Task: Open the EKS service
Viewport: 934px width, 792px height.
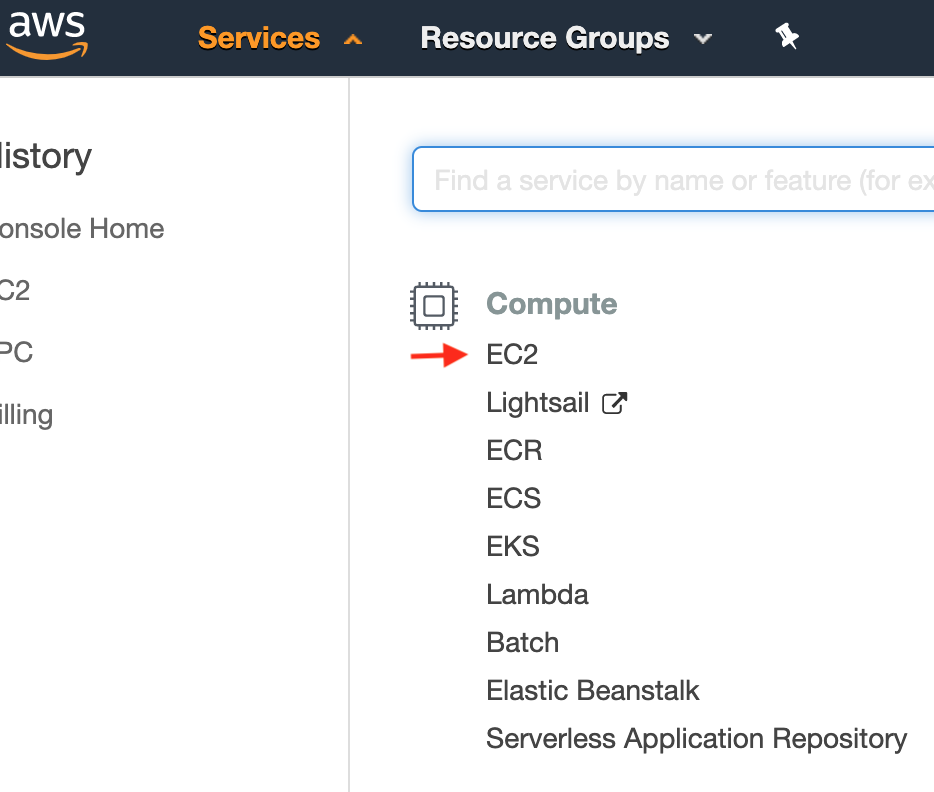Action: click(513, 547)
